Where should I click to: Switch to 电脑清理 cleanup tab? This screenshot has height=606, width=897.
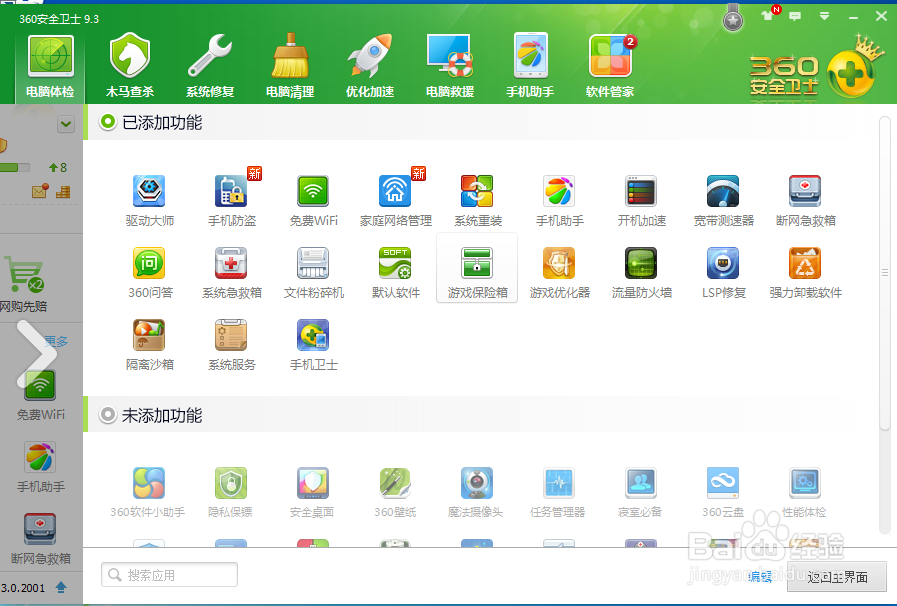[290, 66]
